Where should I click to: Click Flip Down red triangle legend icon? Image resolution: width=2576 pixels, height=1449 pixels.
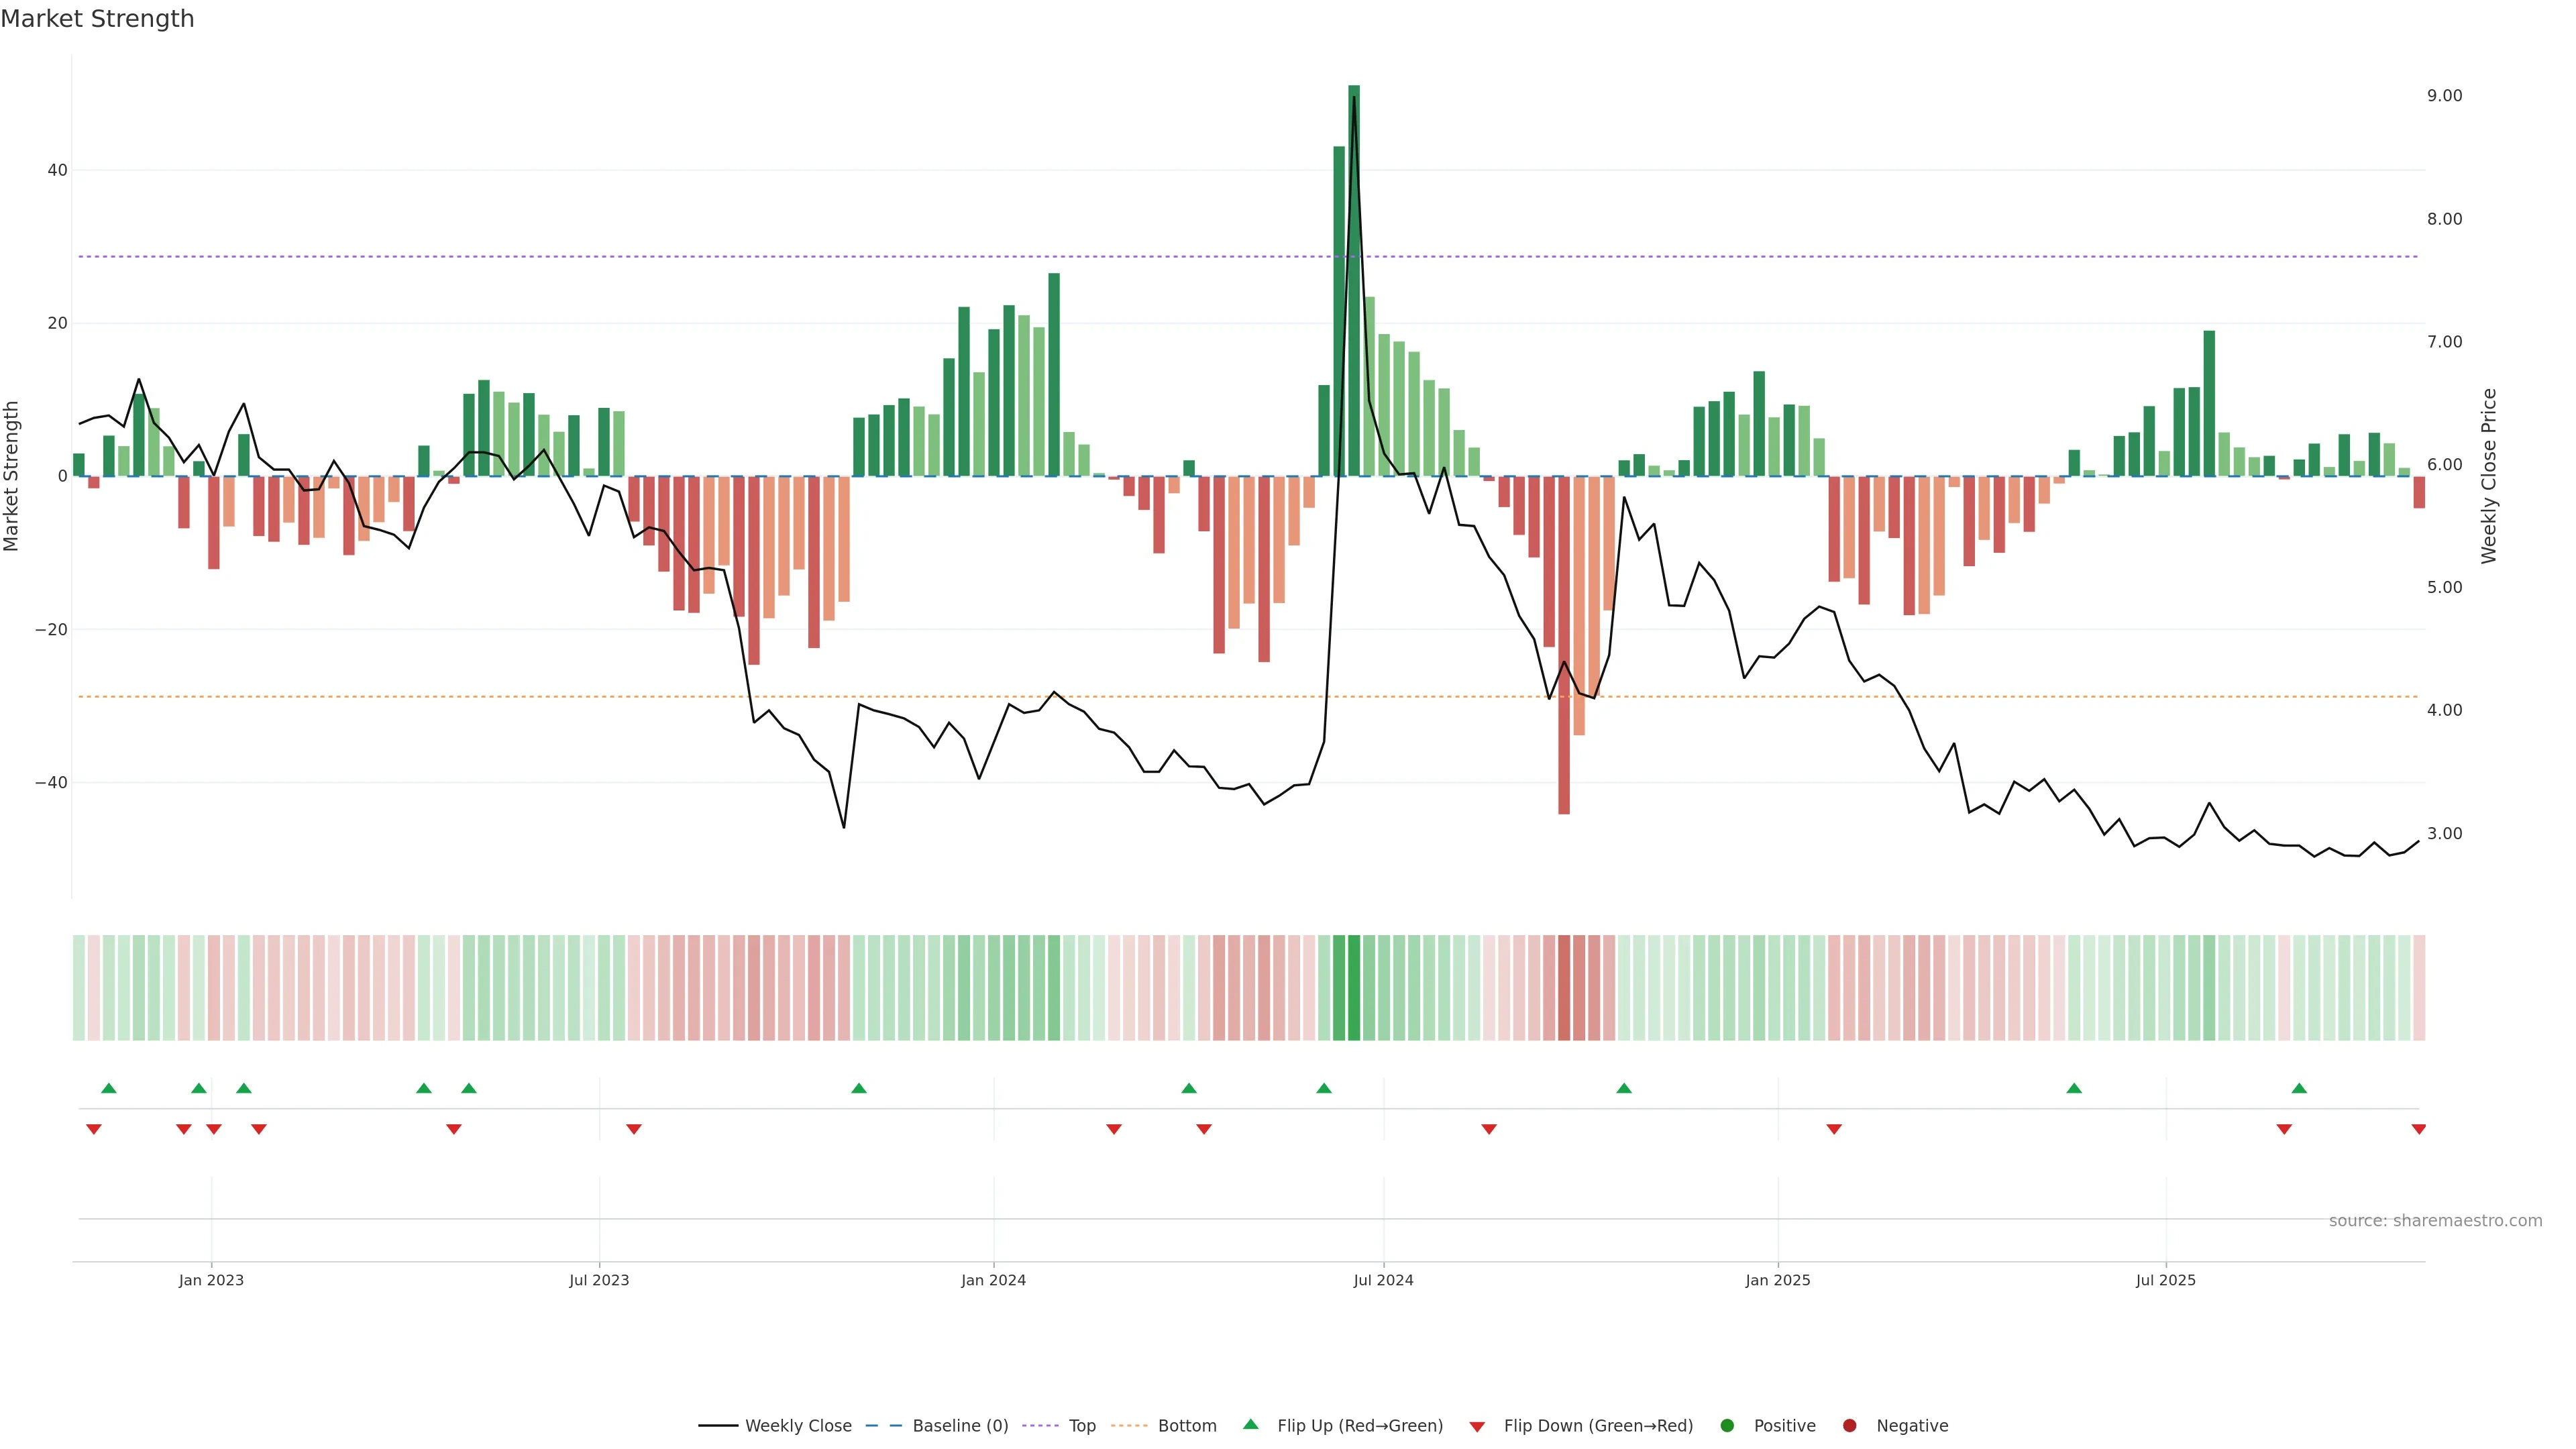1477,1426
